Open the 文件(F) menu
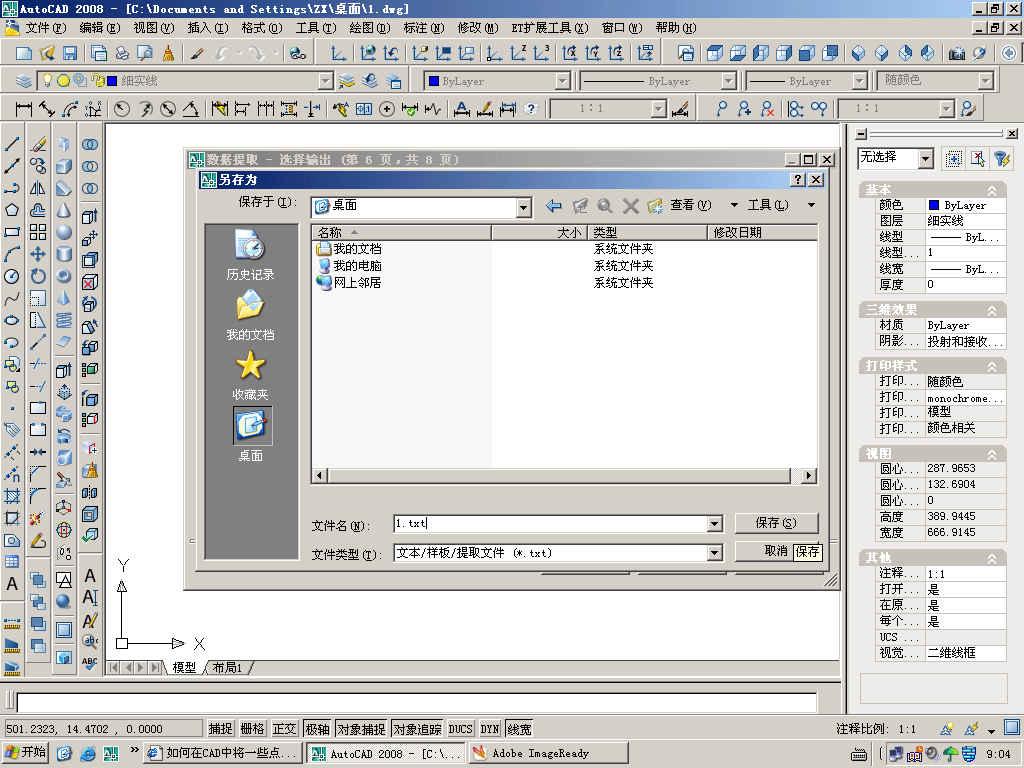This screenshot has width=1024, height=768. [x=46, y=28]
